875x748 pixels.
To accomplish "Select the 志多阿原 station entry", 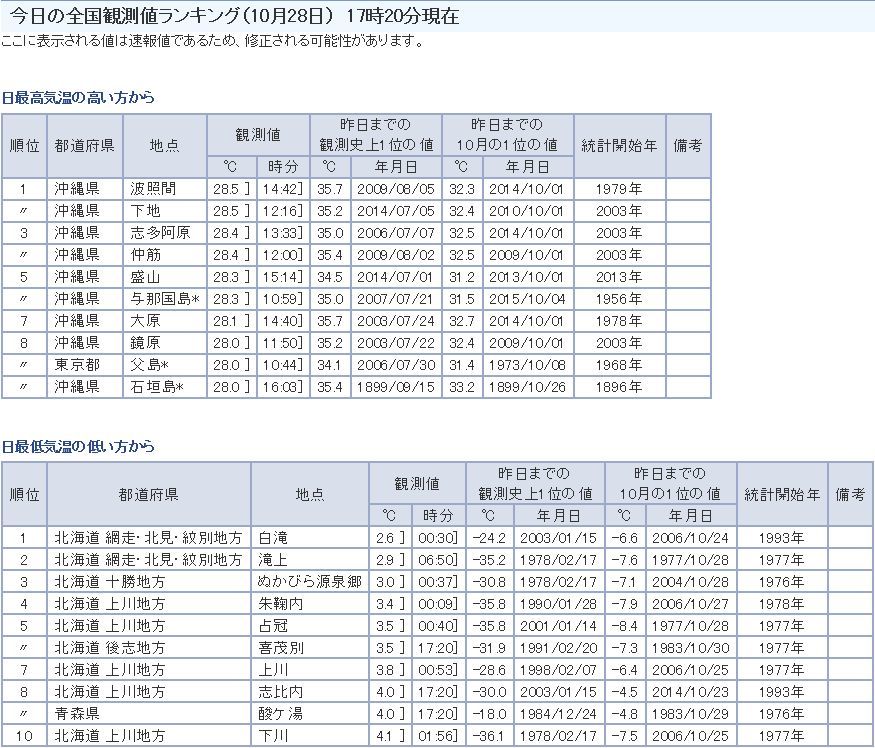I will pyautogui.click(x=156, y=233).
